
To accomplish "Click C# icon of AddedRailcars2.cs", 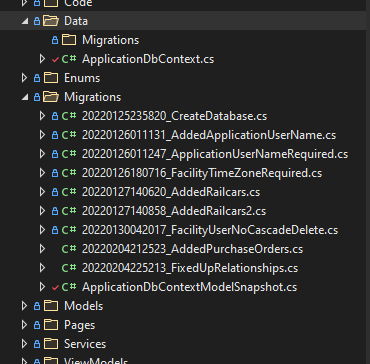I will pos(69,211).
